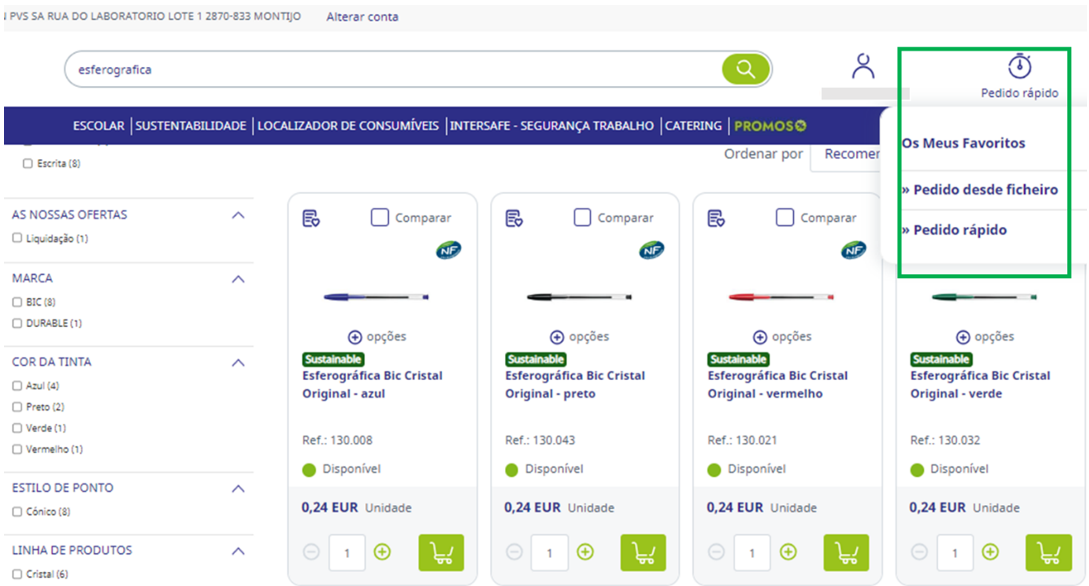This screenshot has width=1089, height=586.
Task: Click the NF badge on preto pen
Action: (x=651, y=250)
